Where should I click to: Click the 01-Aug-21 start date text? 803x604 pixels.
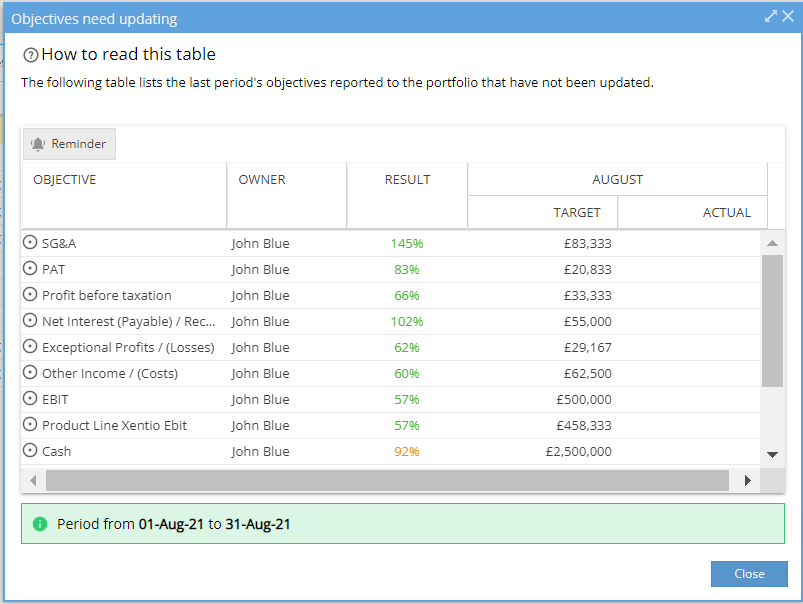coord(171,524)
